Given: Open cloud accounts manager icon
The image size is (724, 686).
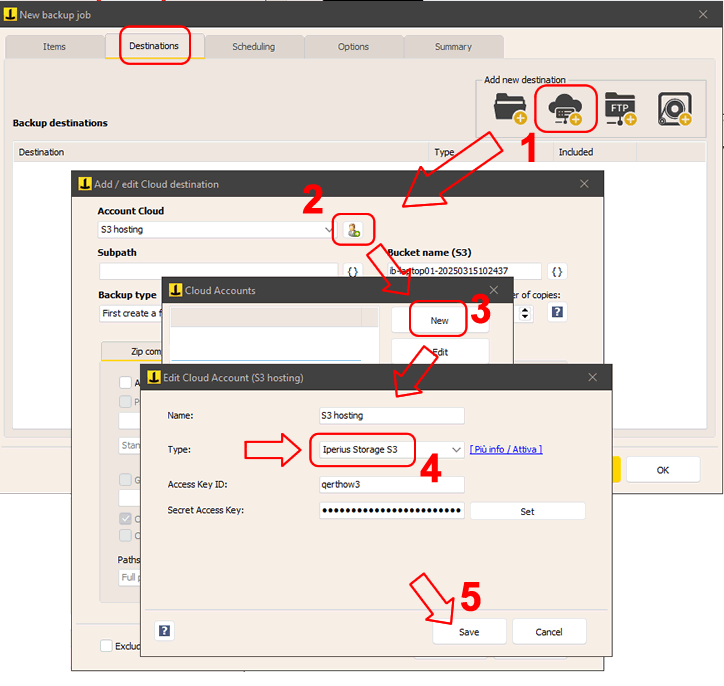Looking at the screenshot, I should point(354,230).
